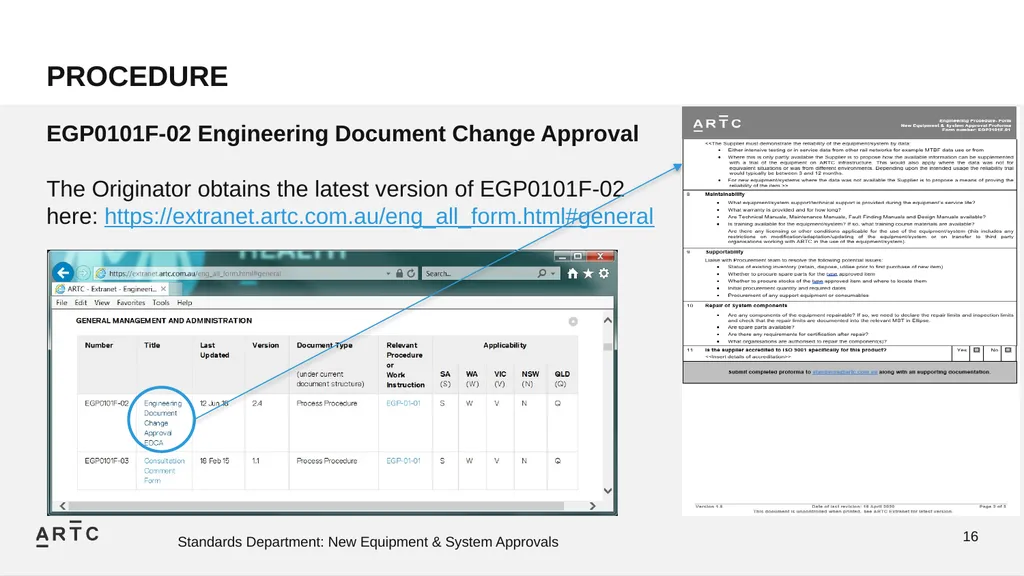Click the standards email link in the form
Screen dimensions: 1024x576
tap(844, 372)
